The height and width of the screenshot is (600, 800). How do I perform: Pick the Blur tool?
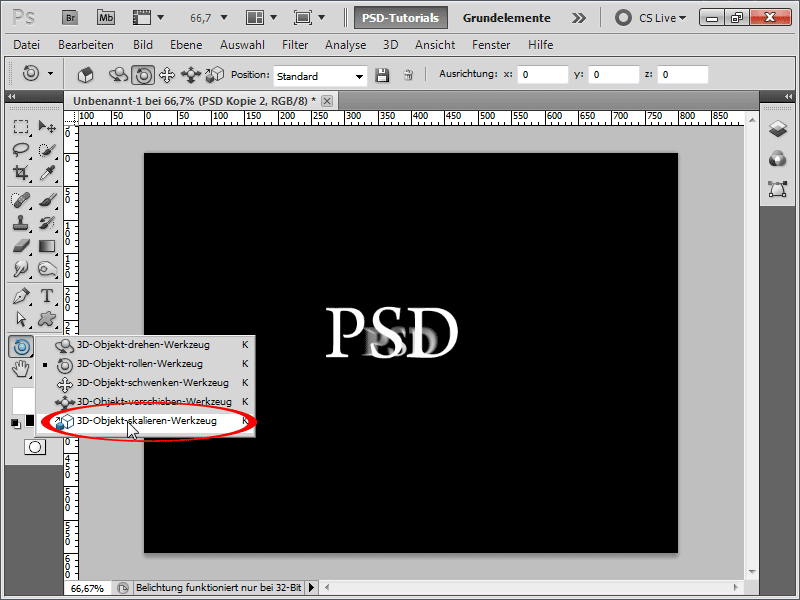coord(21,269)
